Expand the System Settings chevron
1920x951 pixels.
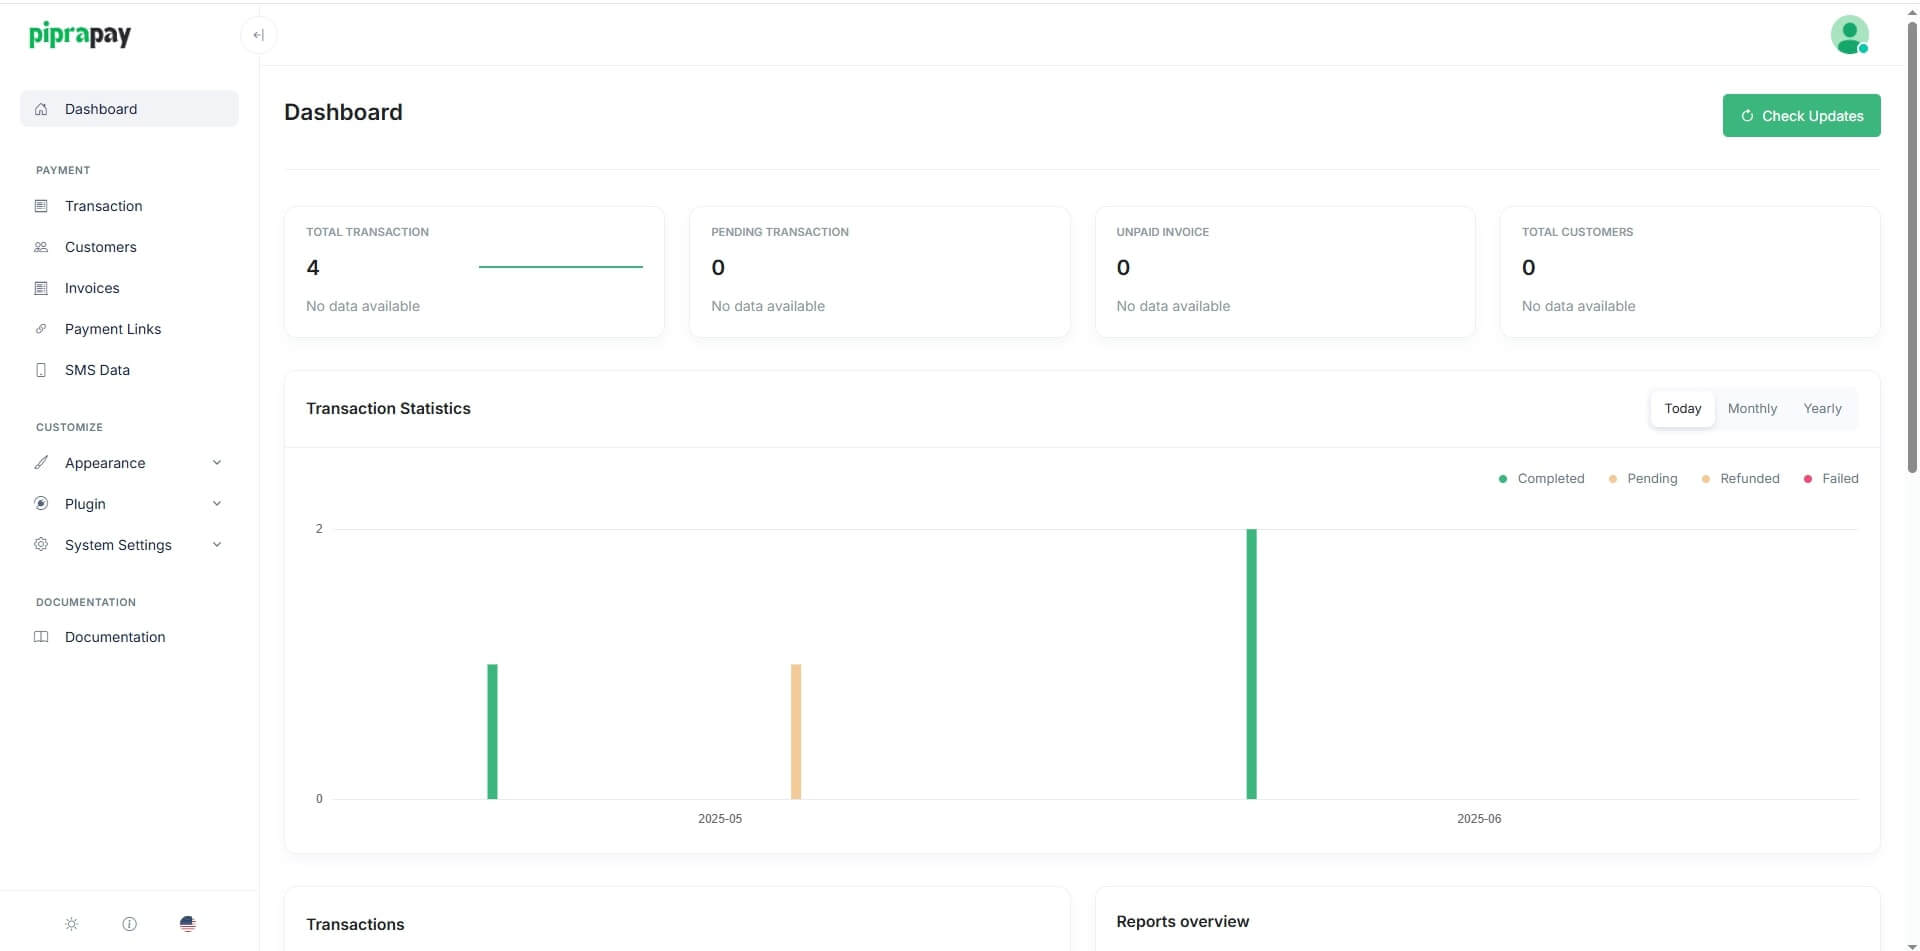[217, 545]
